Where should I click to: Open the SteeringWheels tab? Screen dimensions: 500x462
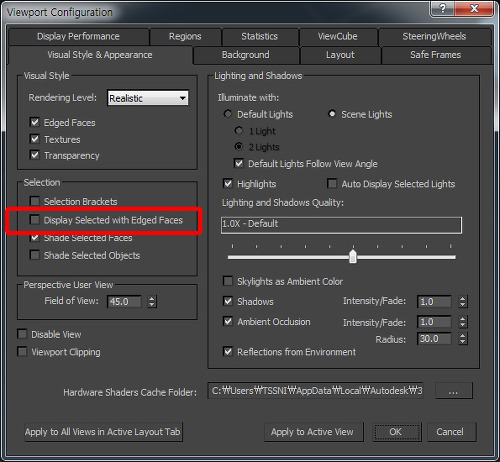435,36
